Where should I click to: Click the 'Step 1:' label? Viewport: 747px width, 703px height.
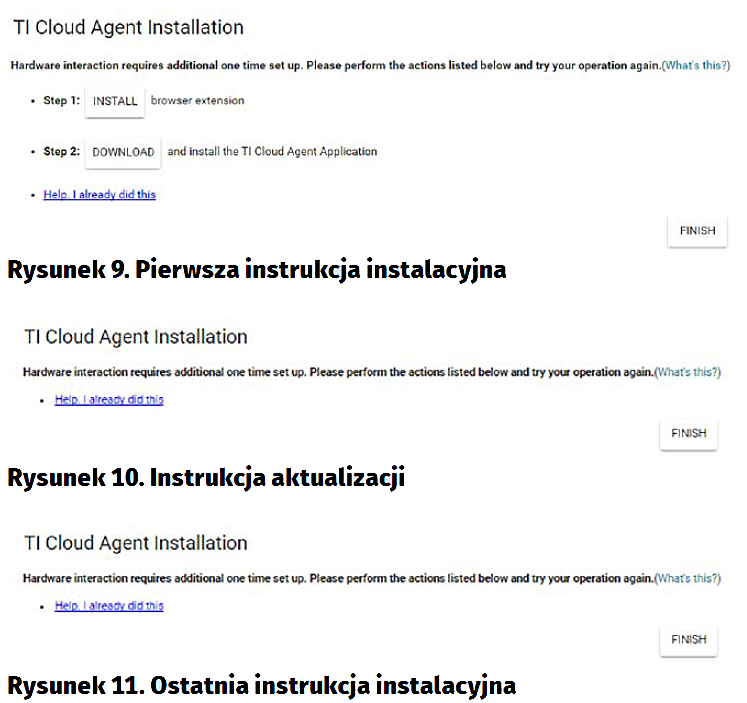coord(61,101)
